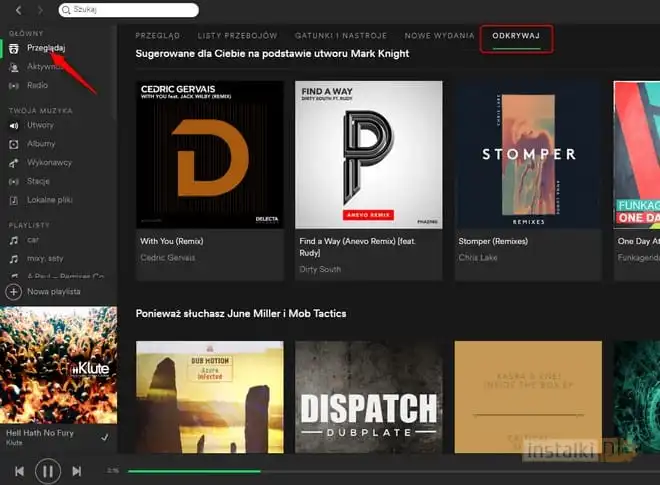Screen dimensions: 660x485
Task: Click the plus icon for Nowa playlista
Action: point(14,292)
